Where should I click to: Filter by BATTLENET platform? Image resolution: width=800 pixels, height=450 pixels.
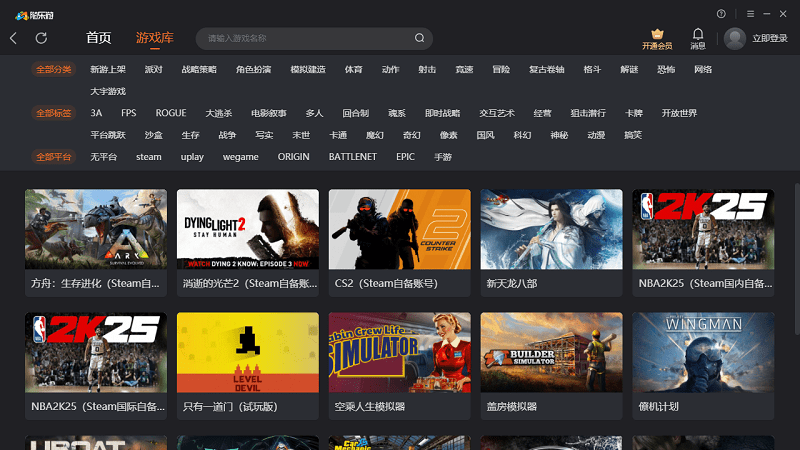click(353, 157)
